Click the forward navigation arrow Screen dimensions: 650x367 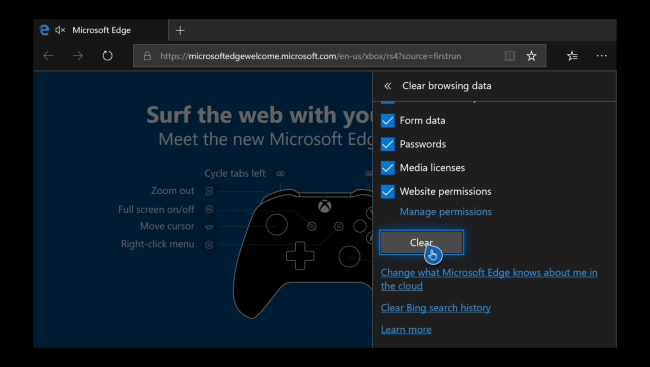[x=78, y=56]
